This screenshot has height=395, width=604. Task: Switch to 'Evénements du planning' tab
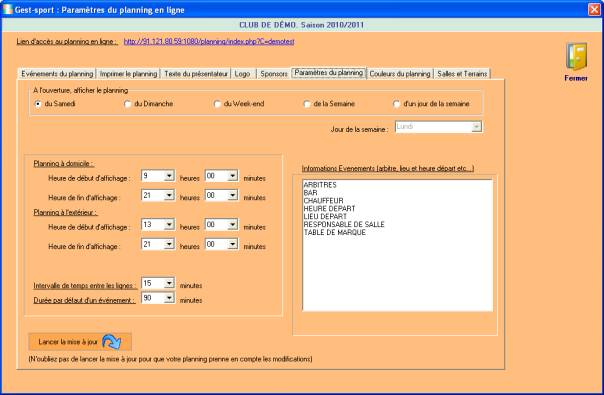tap(57, 74)
